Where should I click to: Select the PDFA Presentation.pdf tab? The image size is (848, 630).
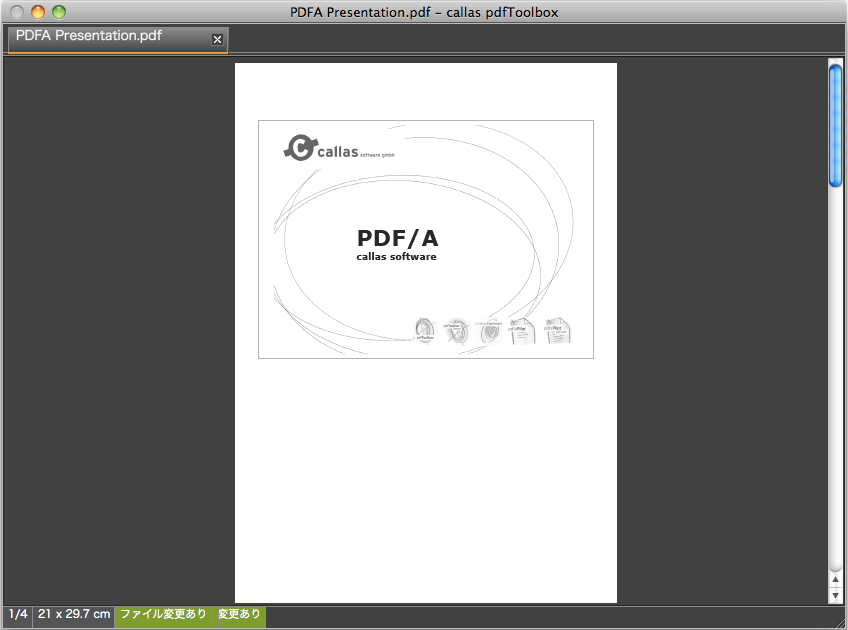pyautogui.click(x=118, y=39)
